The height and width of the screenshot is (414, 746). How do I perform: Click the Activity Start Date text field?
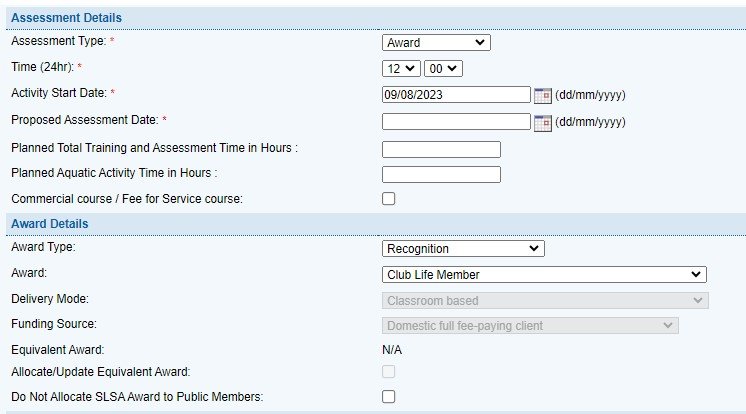456,95
